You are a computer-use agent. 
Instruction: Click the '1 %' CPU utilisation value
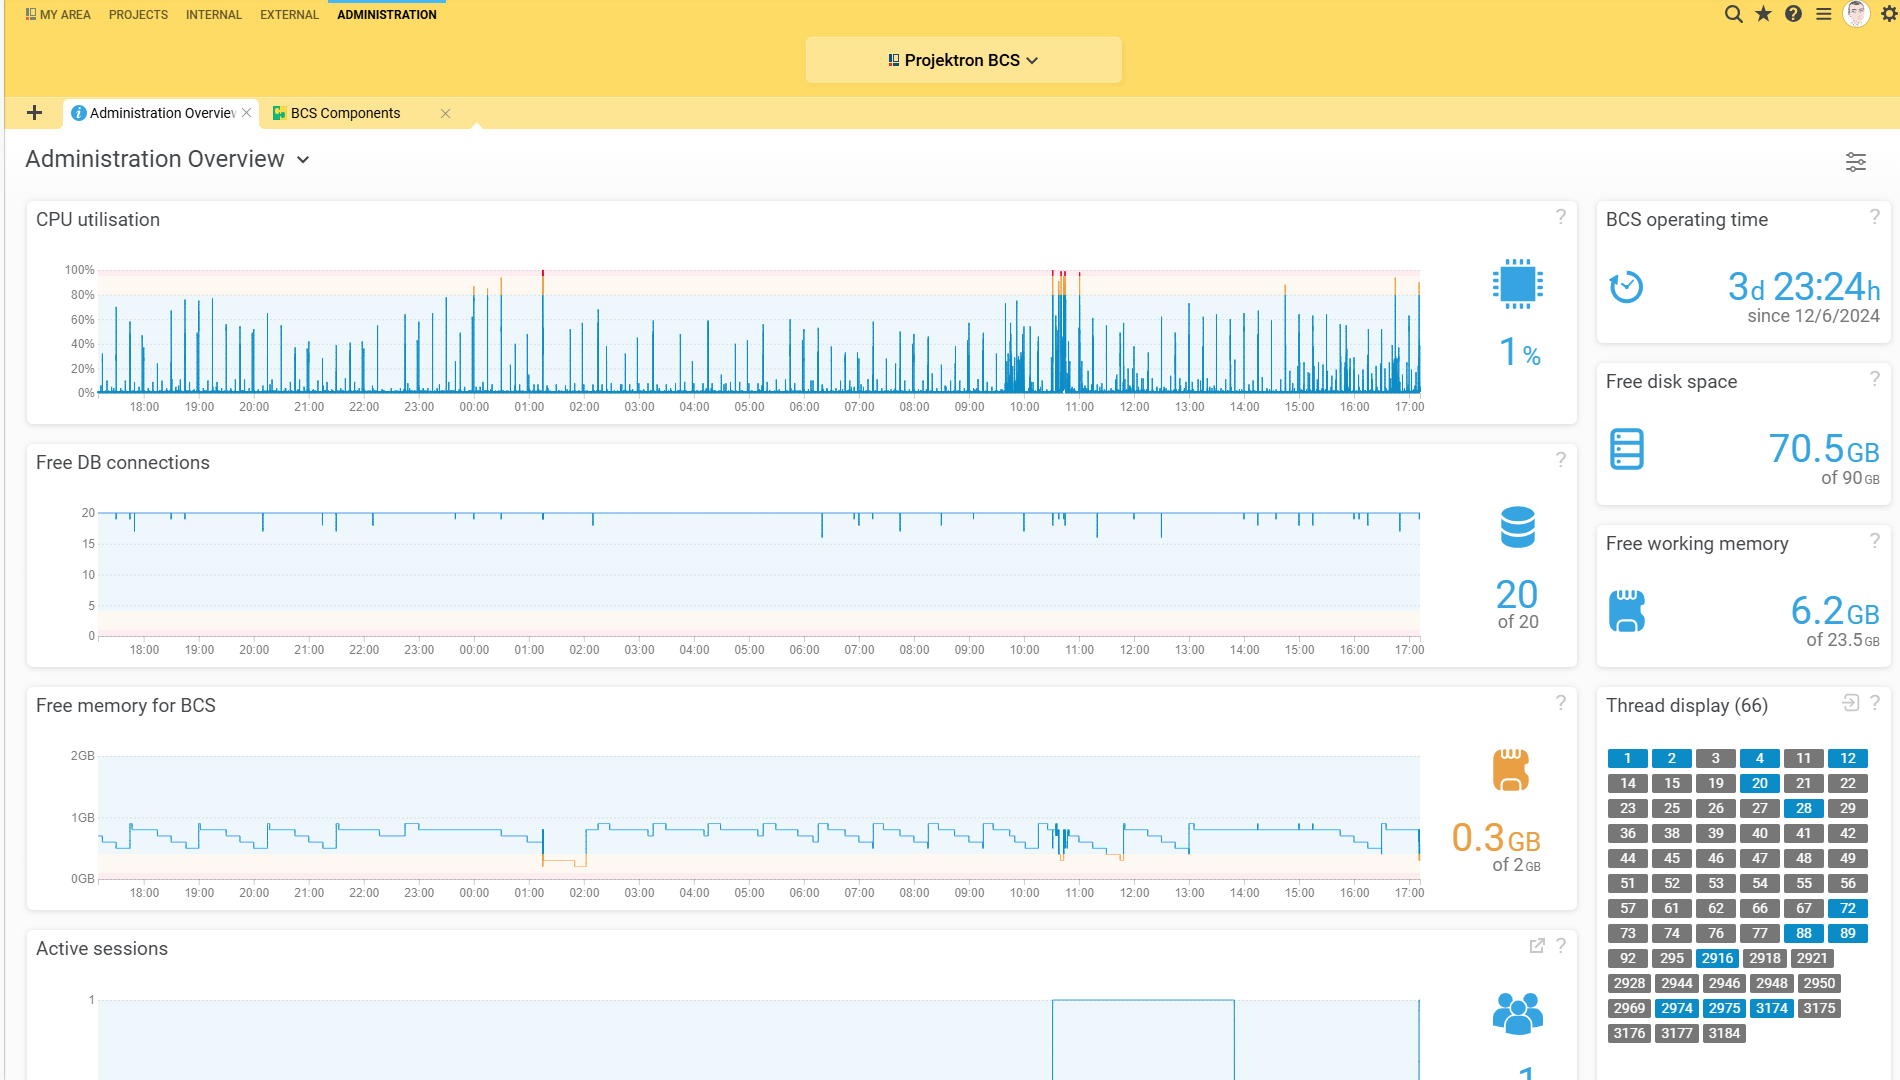1519,352
